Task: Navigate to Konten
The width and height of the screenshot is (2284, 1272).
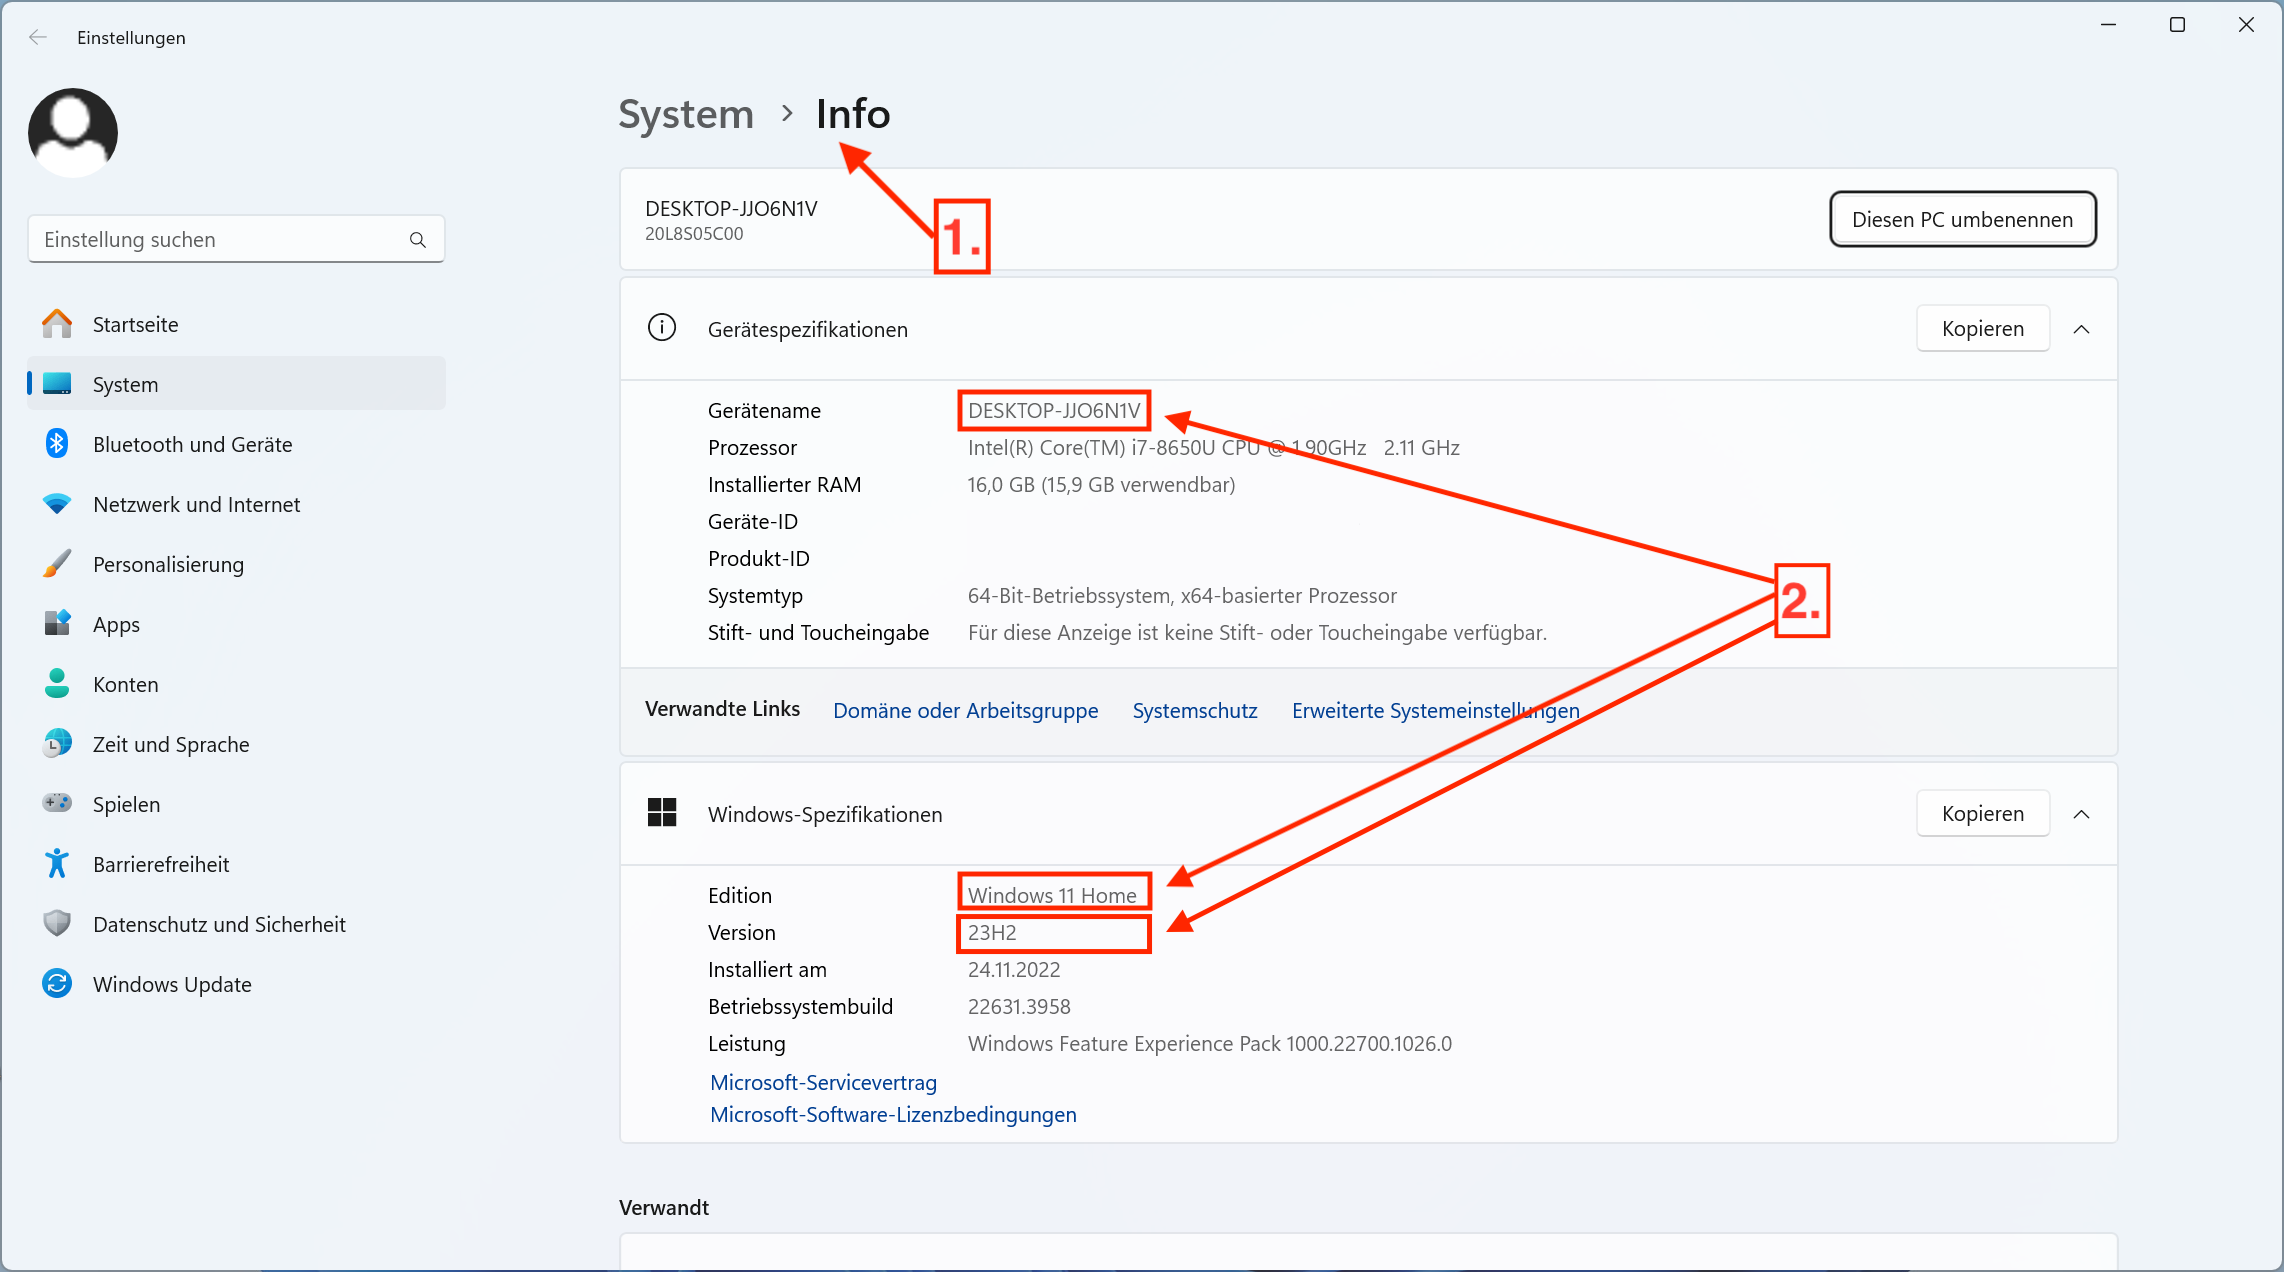Action: [x=236, y=684]
